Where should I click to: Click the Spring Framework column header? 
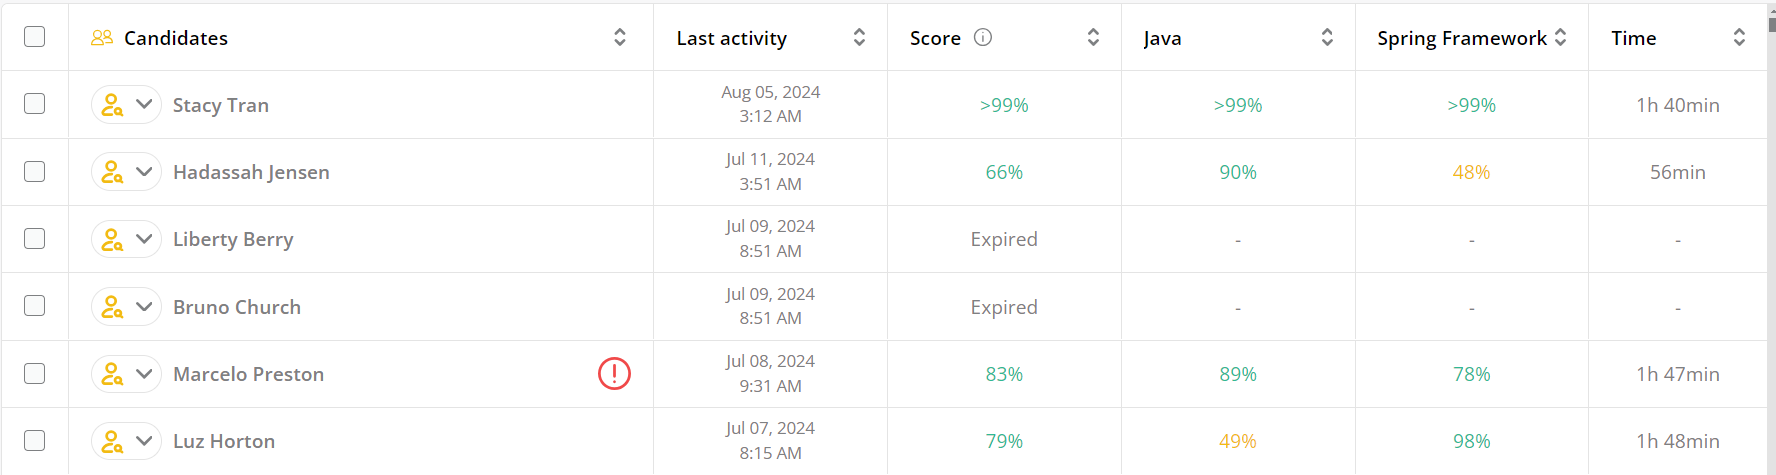(1461, 38)
